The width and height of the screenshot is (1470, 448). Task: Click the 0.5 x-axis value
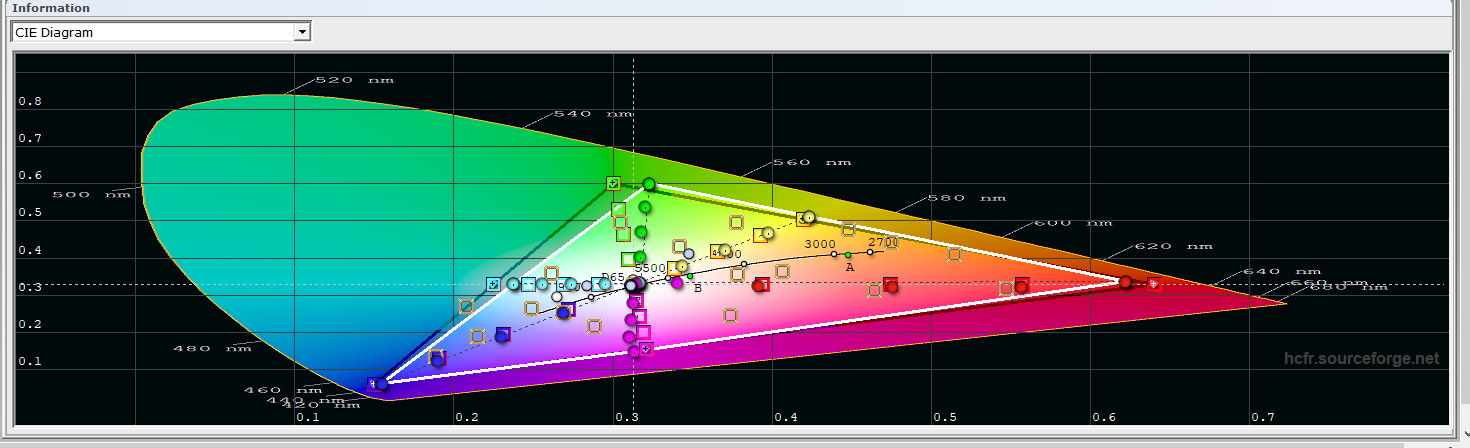click(945, 417)
